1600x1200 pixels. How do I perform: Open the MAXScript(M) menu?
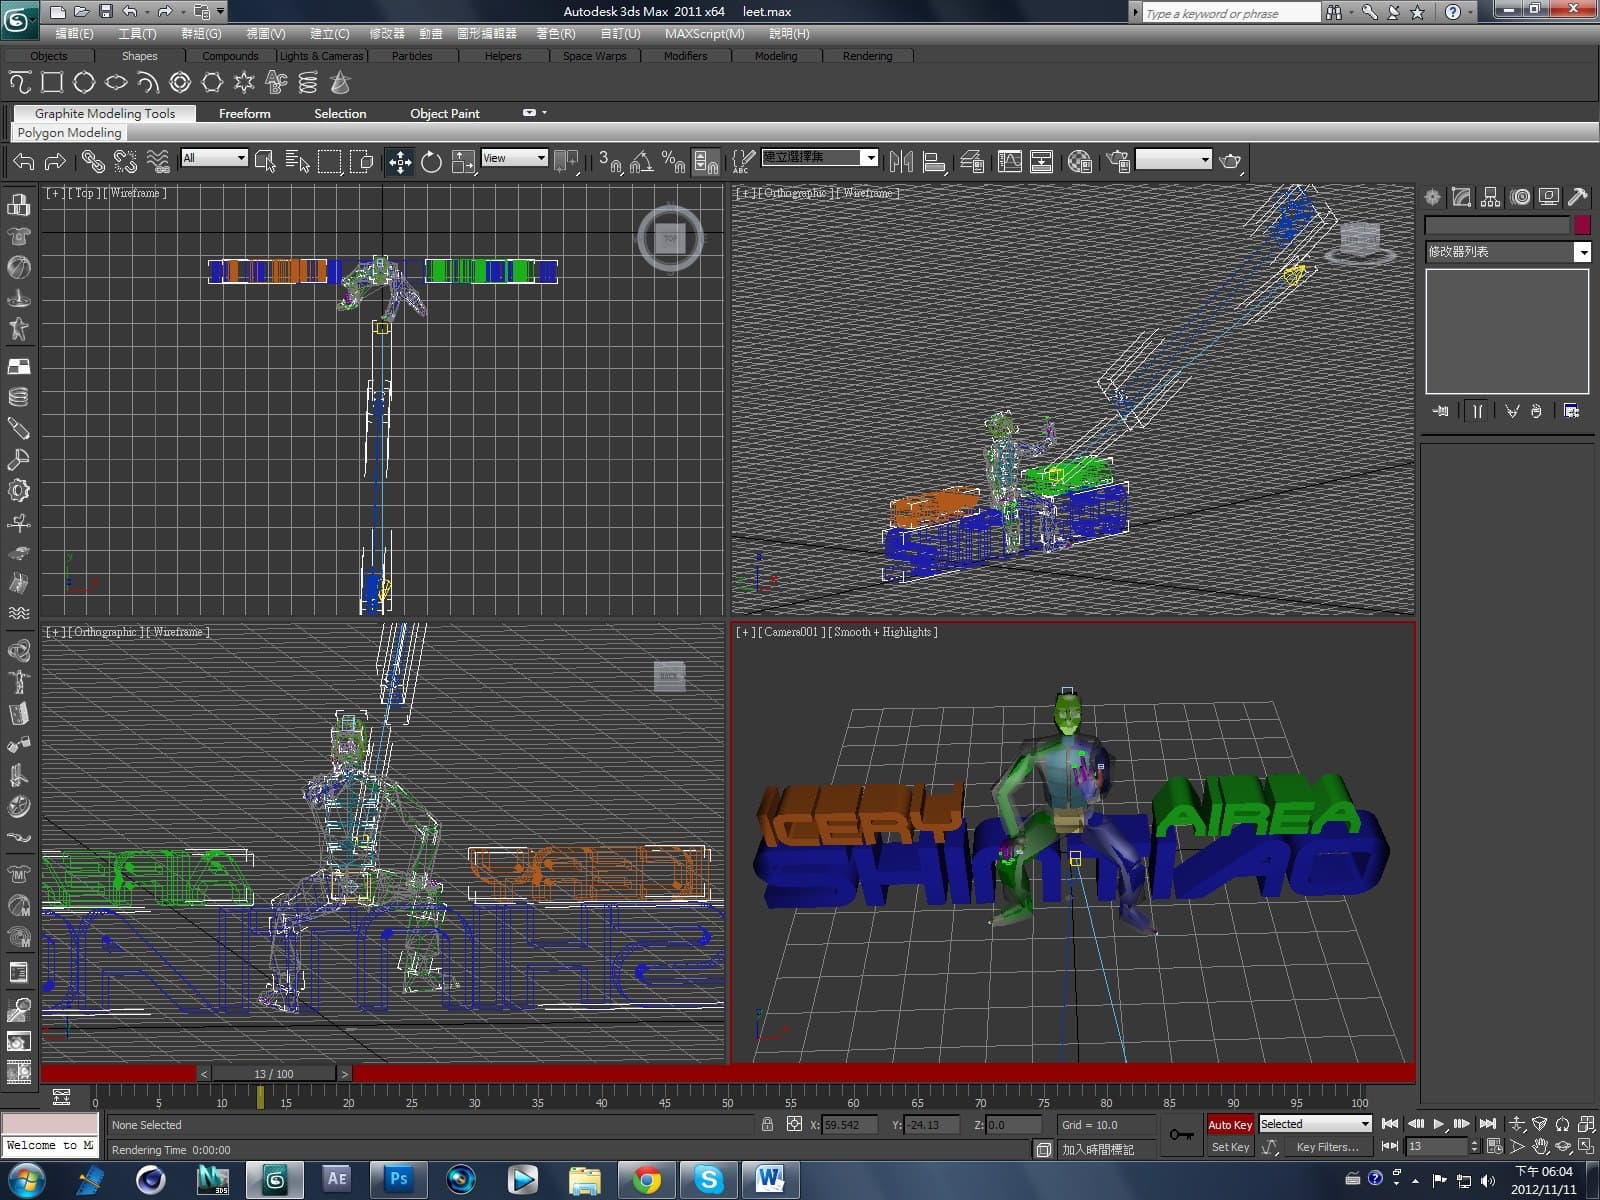pyautogui.click(x=704, y=33)
